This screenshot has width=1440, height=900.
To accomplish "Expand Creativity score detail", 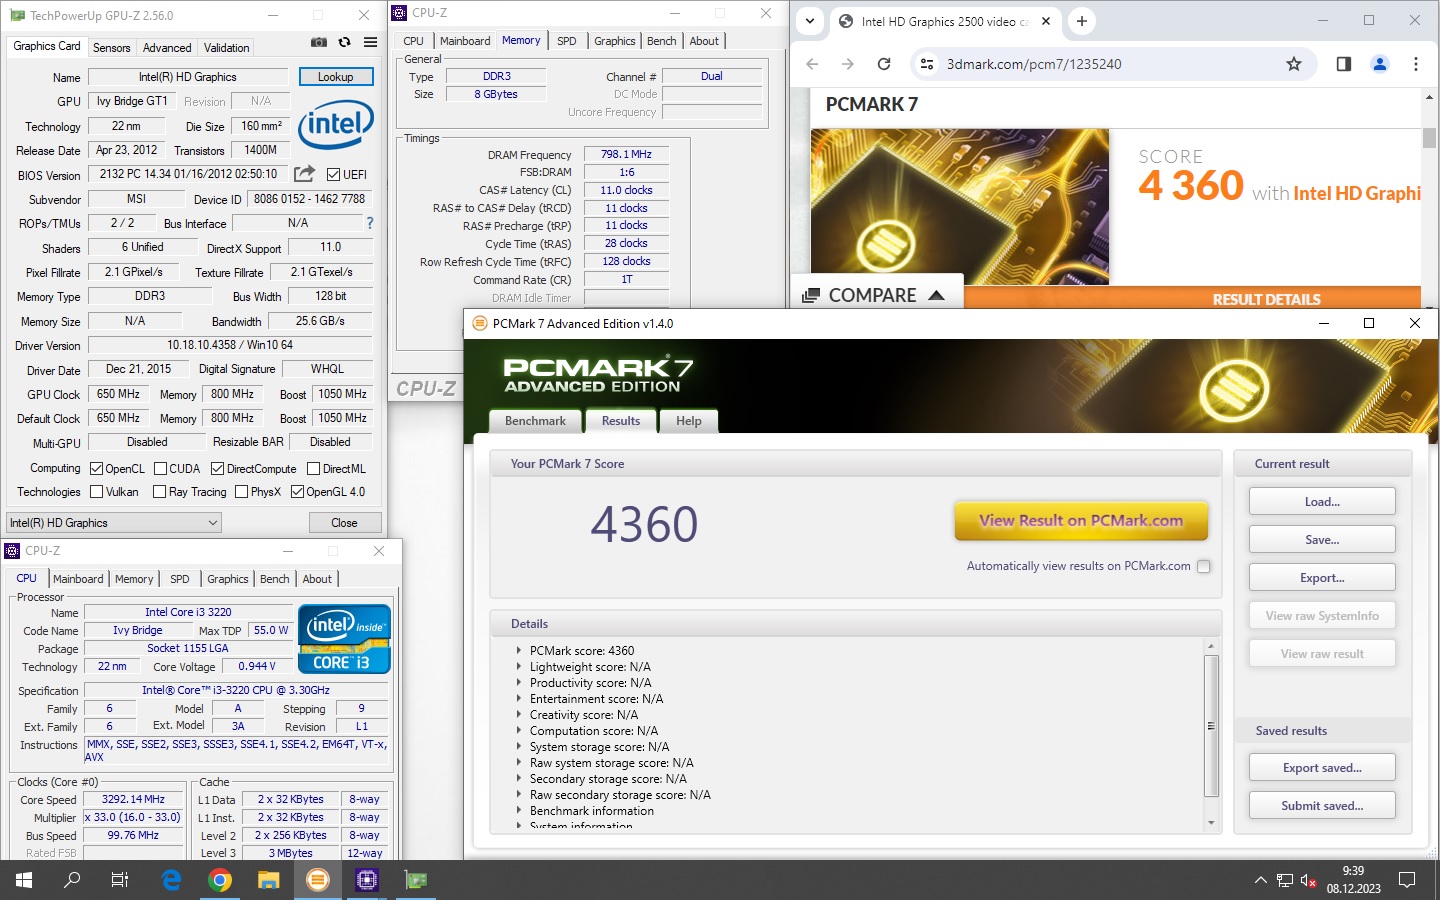I will (x=519, y=714).
